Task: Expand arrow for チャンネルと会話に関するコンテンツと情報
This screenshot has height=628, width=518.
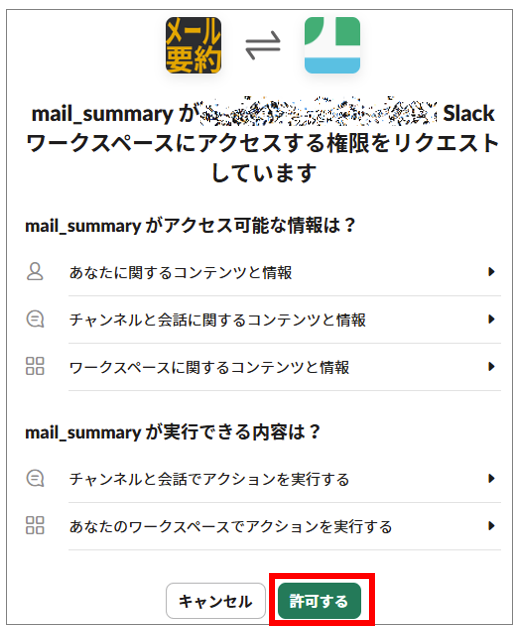Action: click(491, 319)
